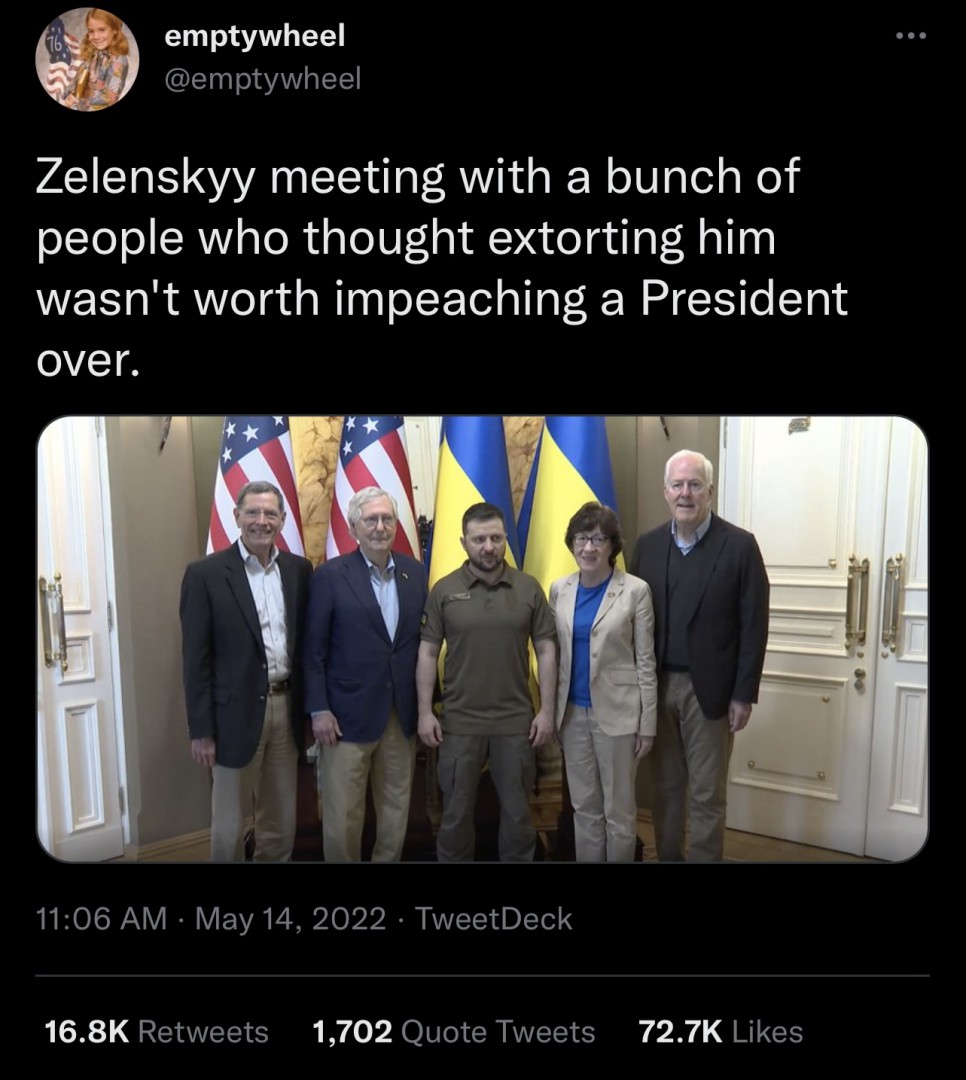Click the gold door handle on right door

pos(858,600)
